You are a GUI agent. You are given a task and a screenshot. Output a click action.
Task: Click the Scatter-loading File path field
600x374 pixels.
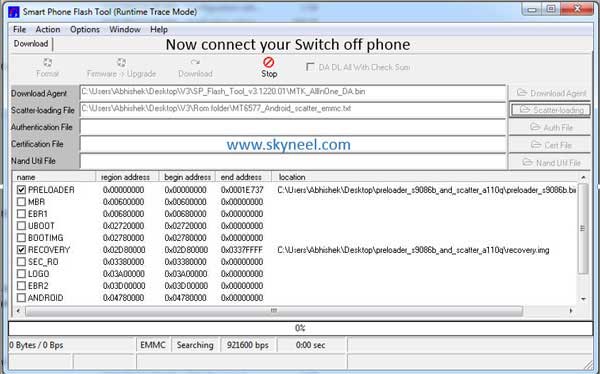click(293, 109)
